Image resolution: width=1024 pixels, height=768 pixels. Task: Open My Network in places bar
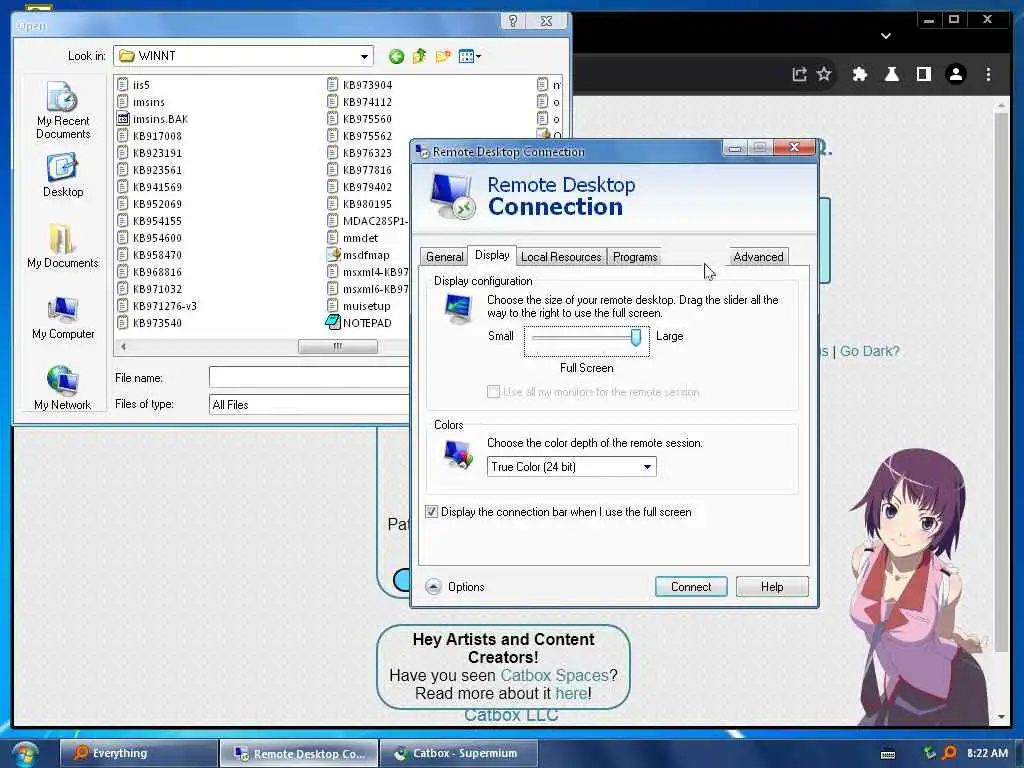63,388
